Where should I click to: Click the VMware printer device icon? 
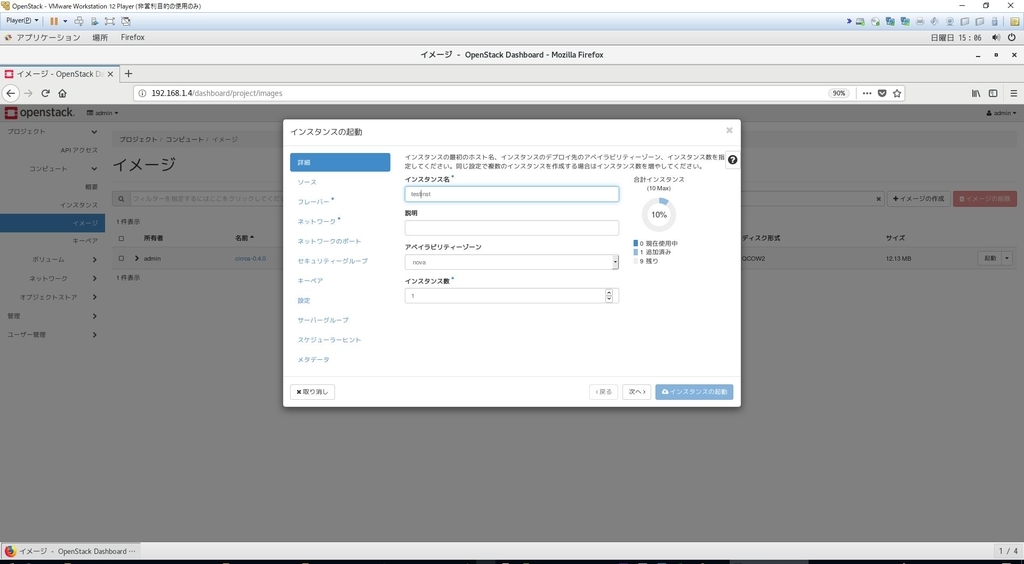tap(920, 21)
